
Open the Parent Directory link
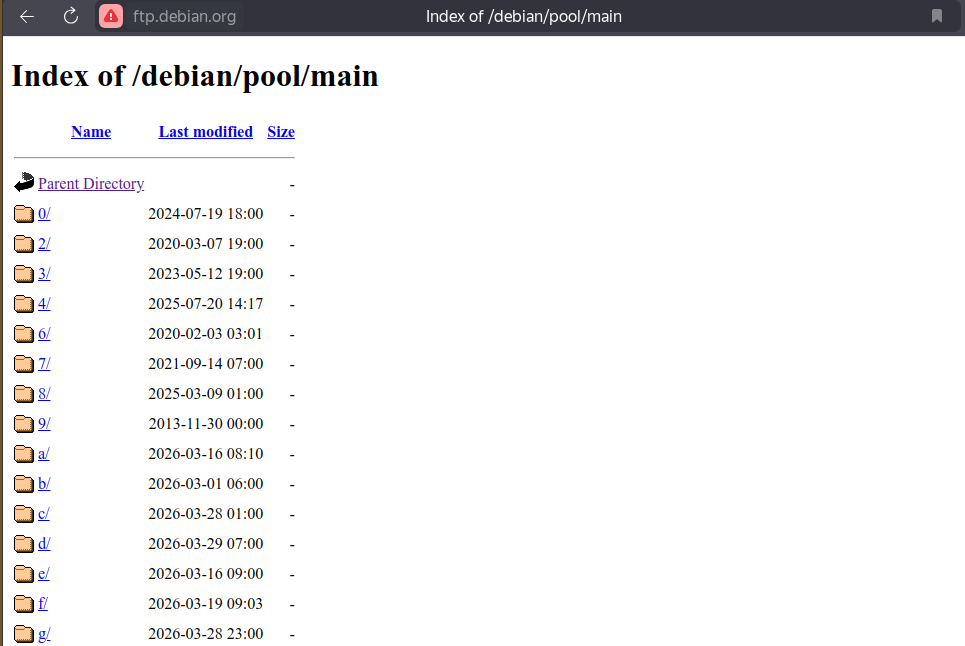[x=91, y=183]
